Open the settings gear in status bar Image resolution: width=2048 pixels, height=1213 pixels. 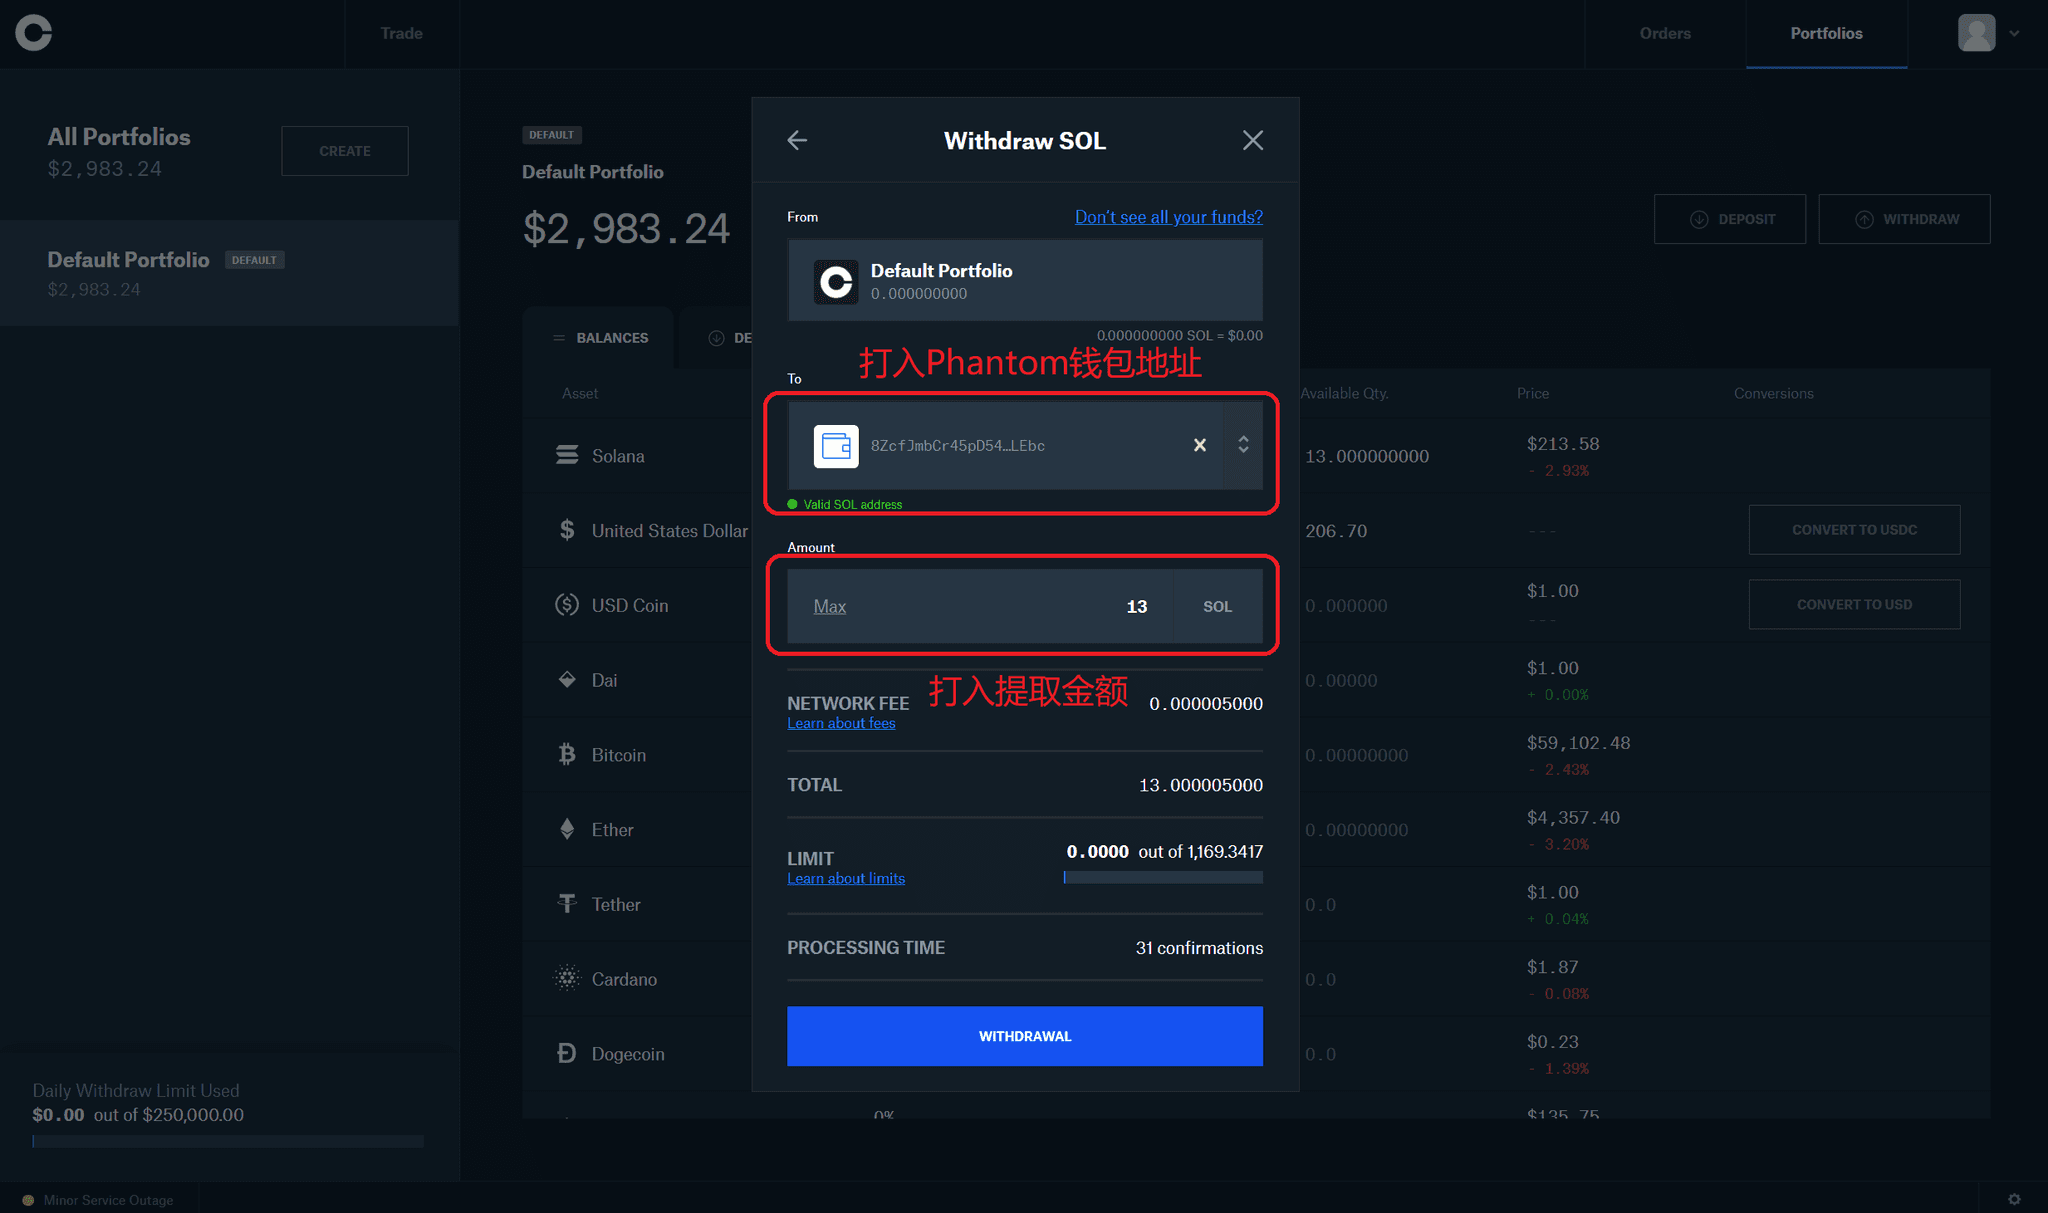(x=2014, y=1199)
